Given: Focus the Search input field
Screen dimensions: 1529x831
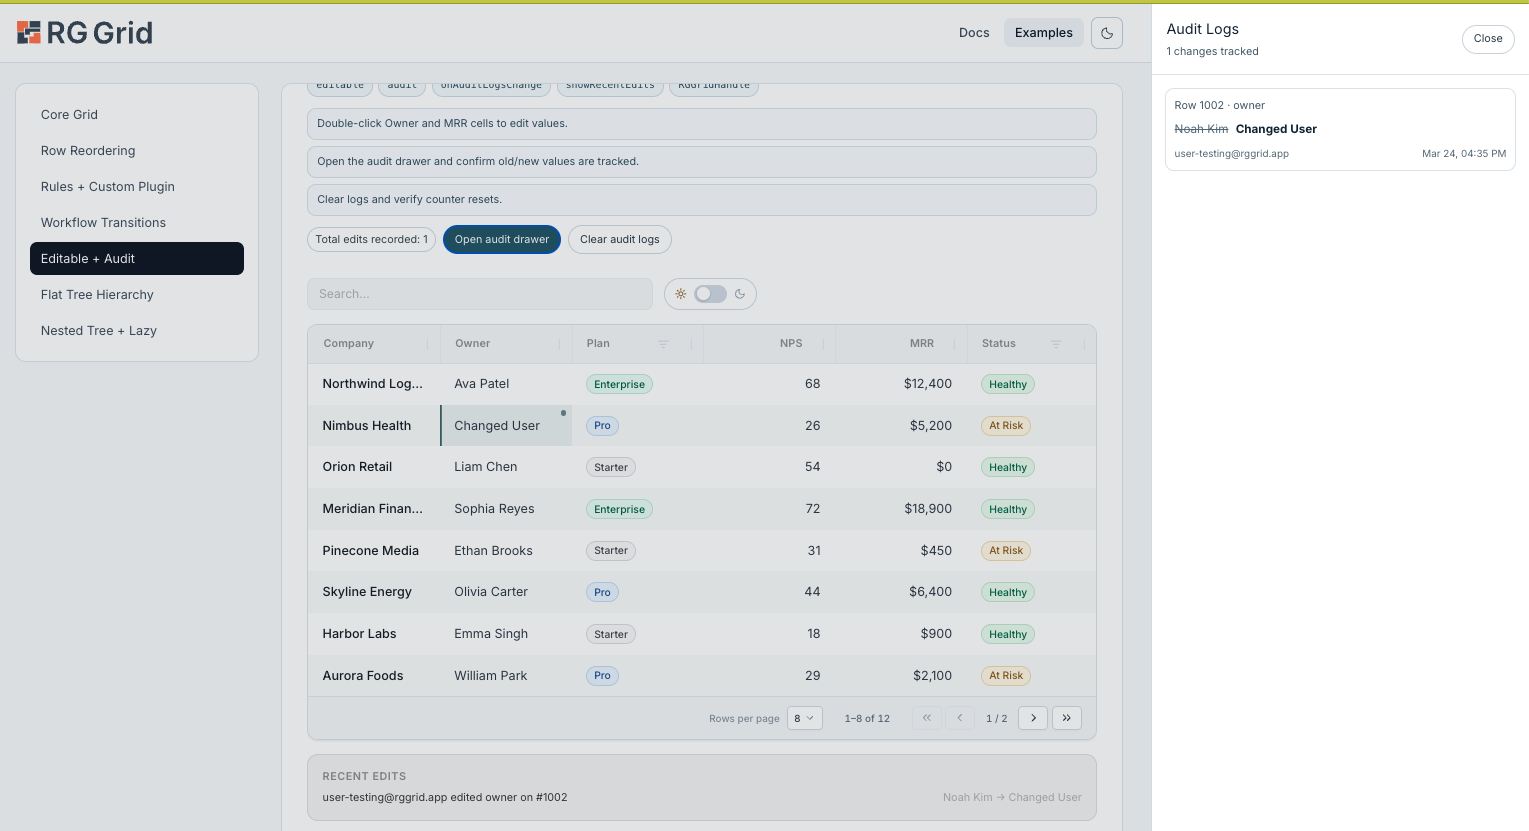Looking at the screenshot, I should [480, 294].
